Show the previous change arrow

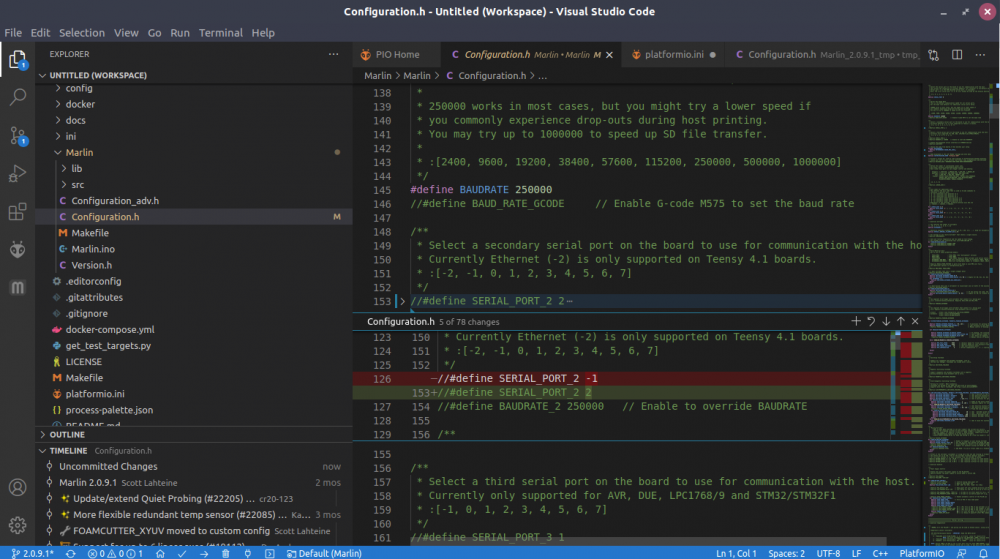(901, 321)
